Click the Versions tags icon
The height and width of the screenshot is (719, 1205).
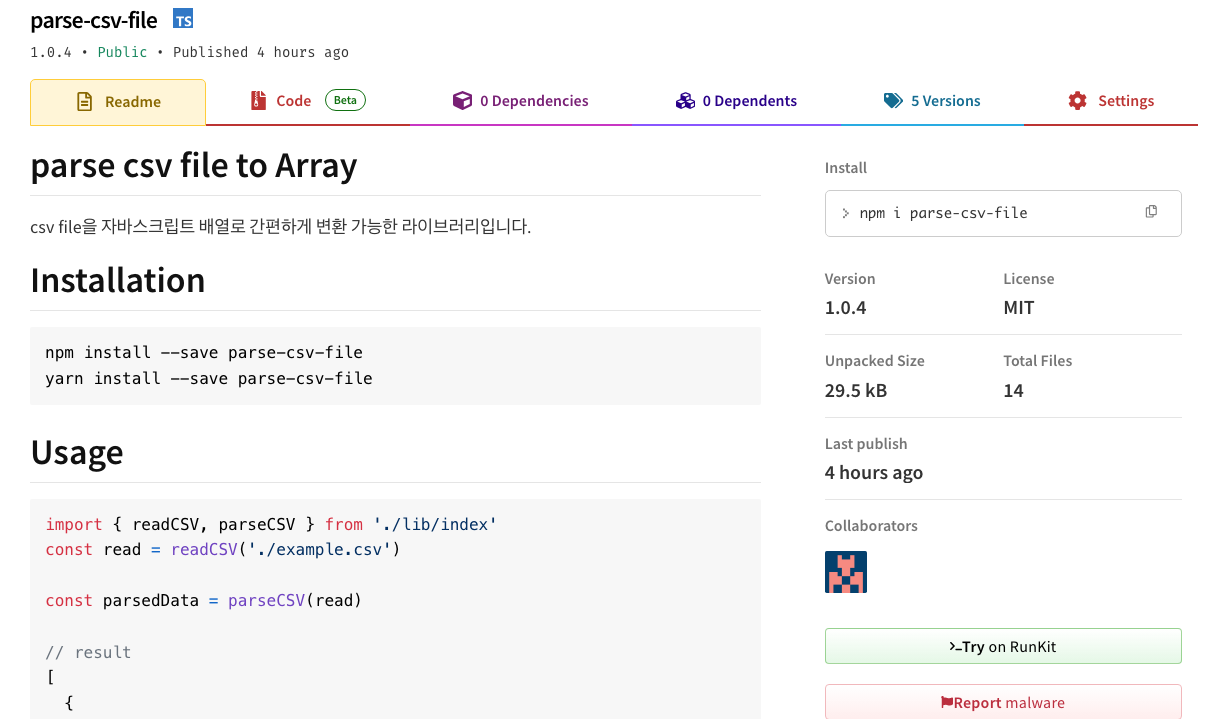tap(893, 101)
